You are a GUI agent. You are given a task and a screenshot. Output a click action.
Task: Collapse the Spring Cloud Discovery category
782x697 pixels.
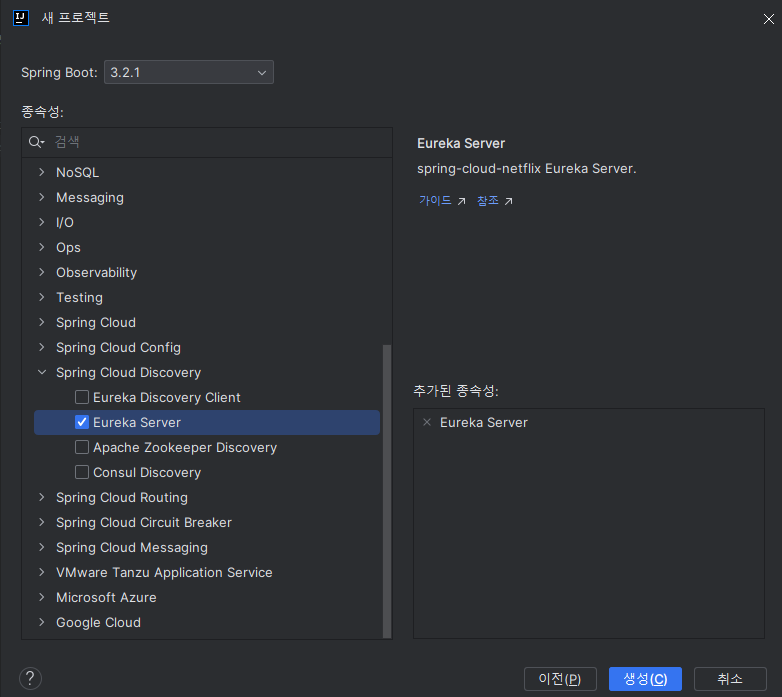point(42,372)
